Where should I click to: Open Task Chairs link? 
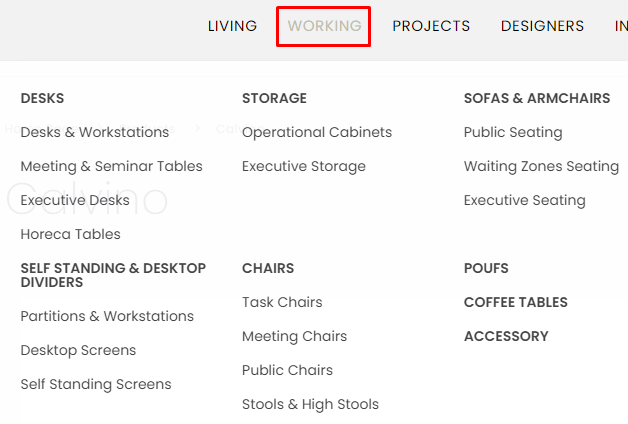(x=282, y=302)
